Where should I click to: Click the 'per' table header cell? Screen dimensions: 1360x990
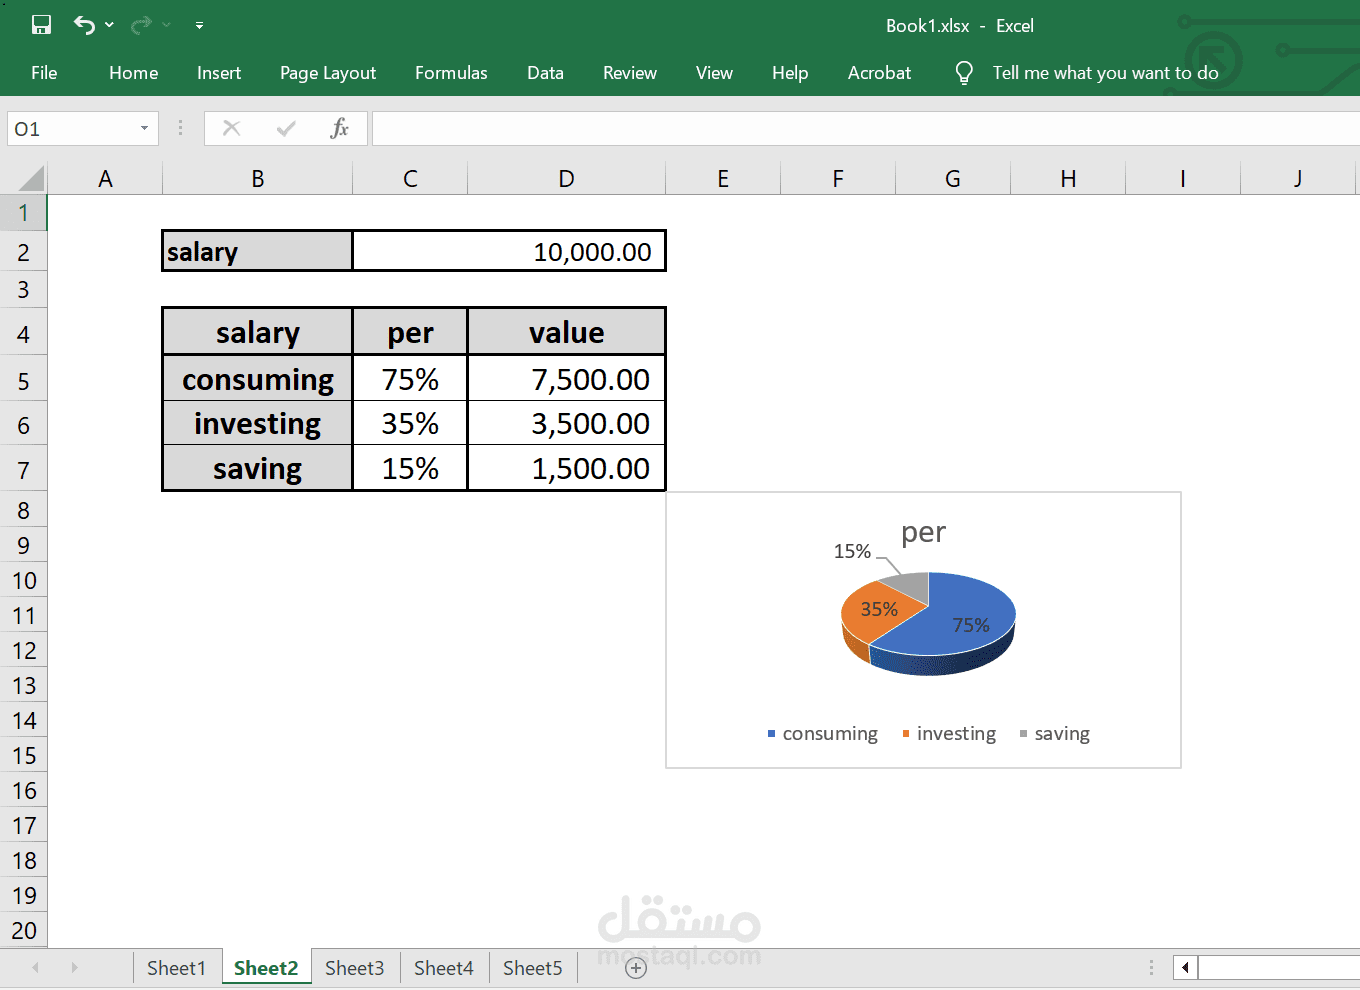coord(410,332)
